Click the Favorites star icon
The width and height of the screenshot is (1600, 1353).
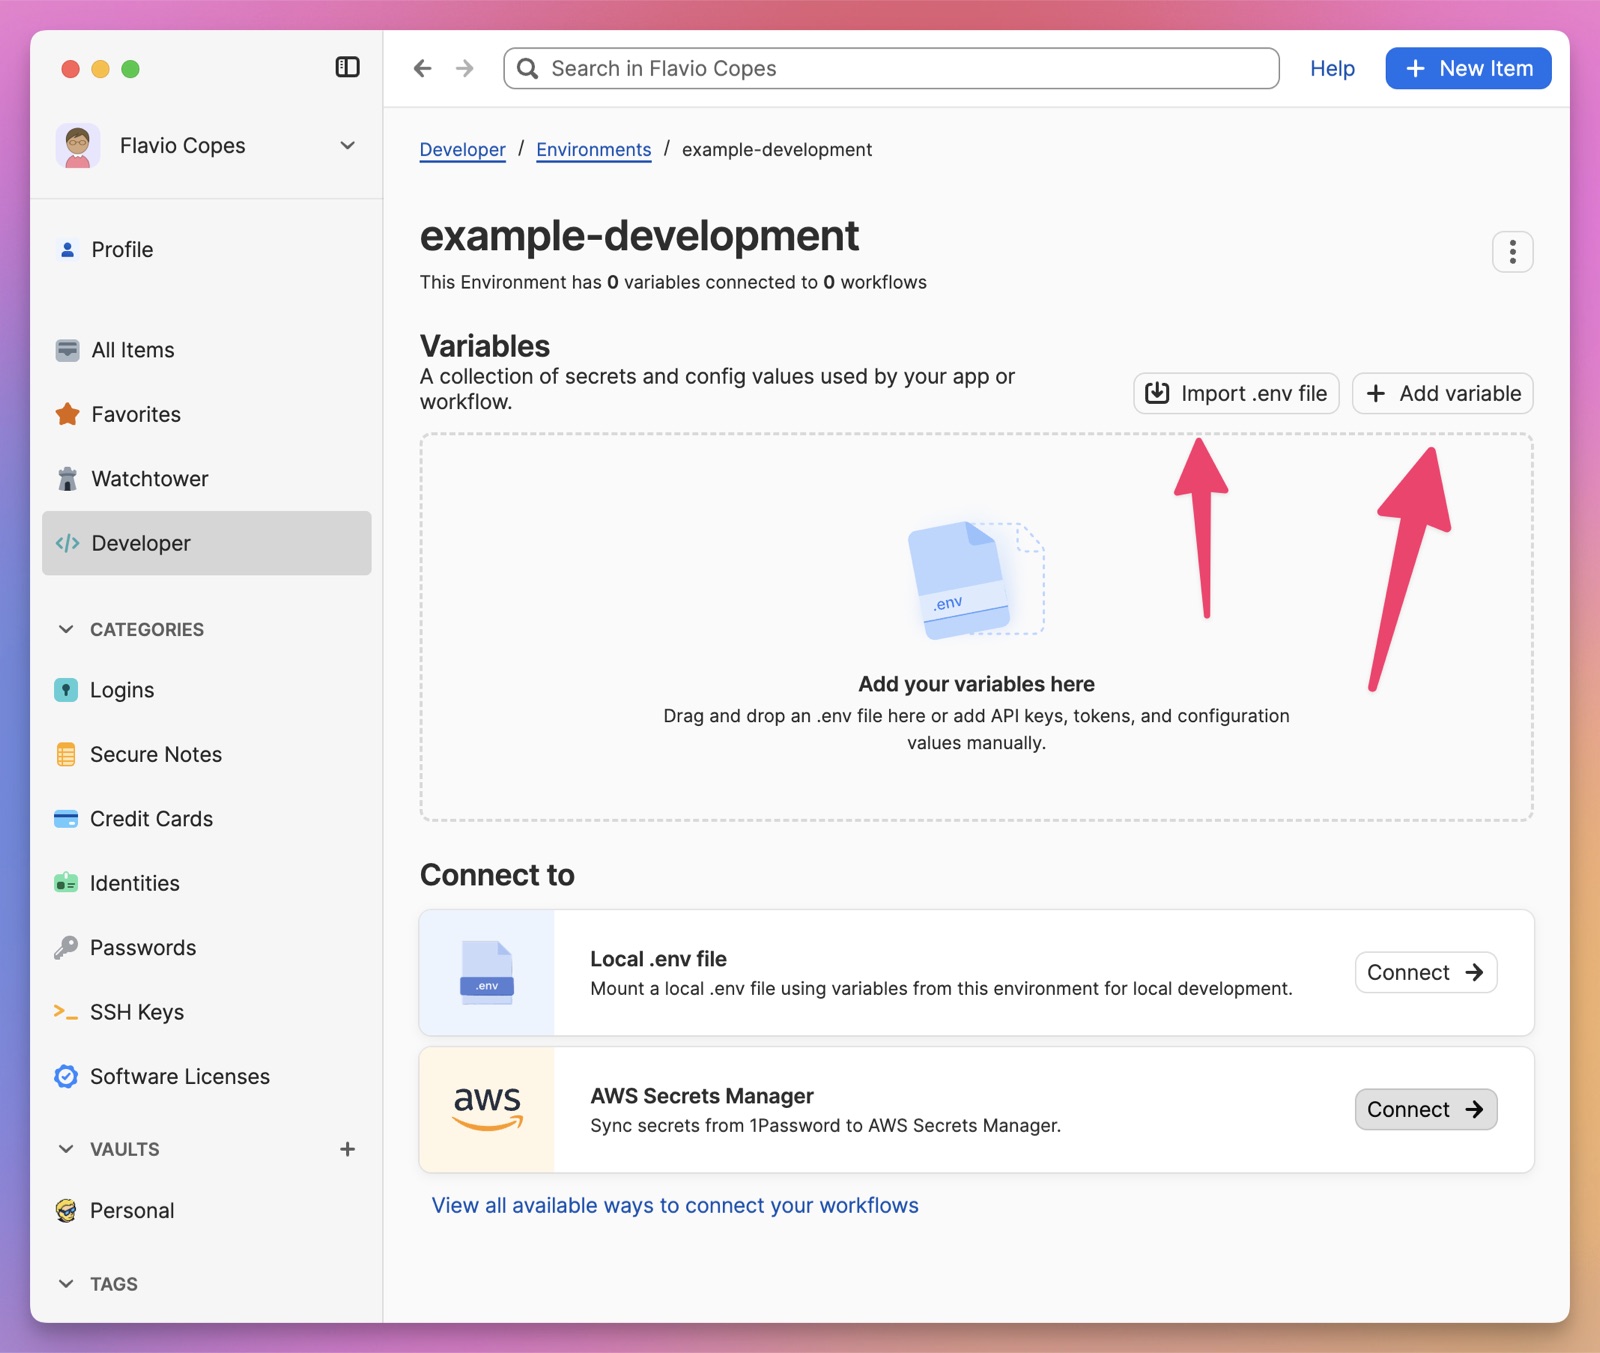pyautogui.click(x=67, y=414)
